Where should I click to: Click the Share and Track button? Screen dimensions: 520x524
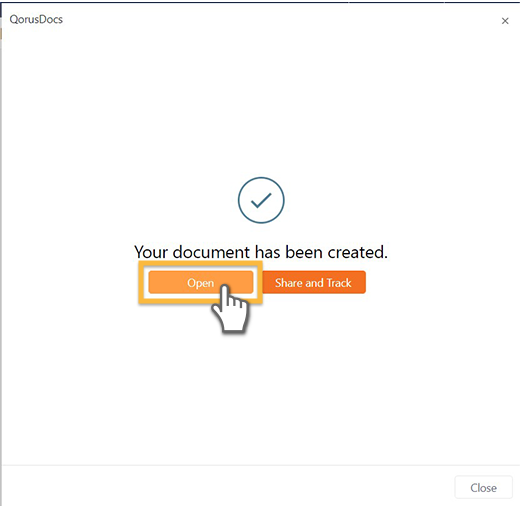point(314,282)
